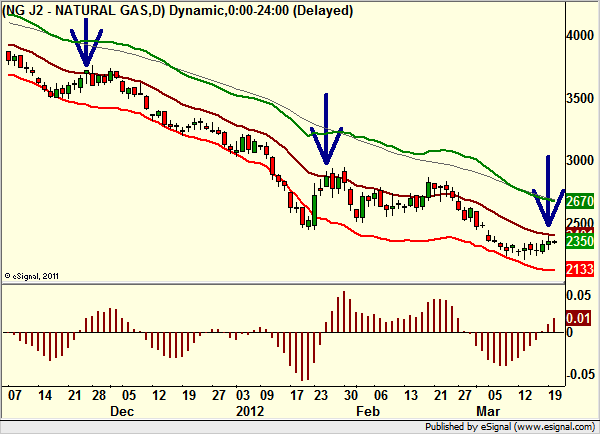Click the last candlestick on the price chart
Viewport: 600px width, 434px height.
coord(554,242)
